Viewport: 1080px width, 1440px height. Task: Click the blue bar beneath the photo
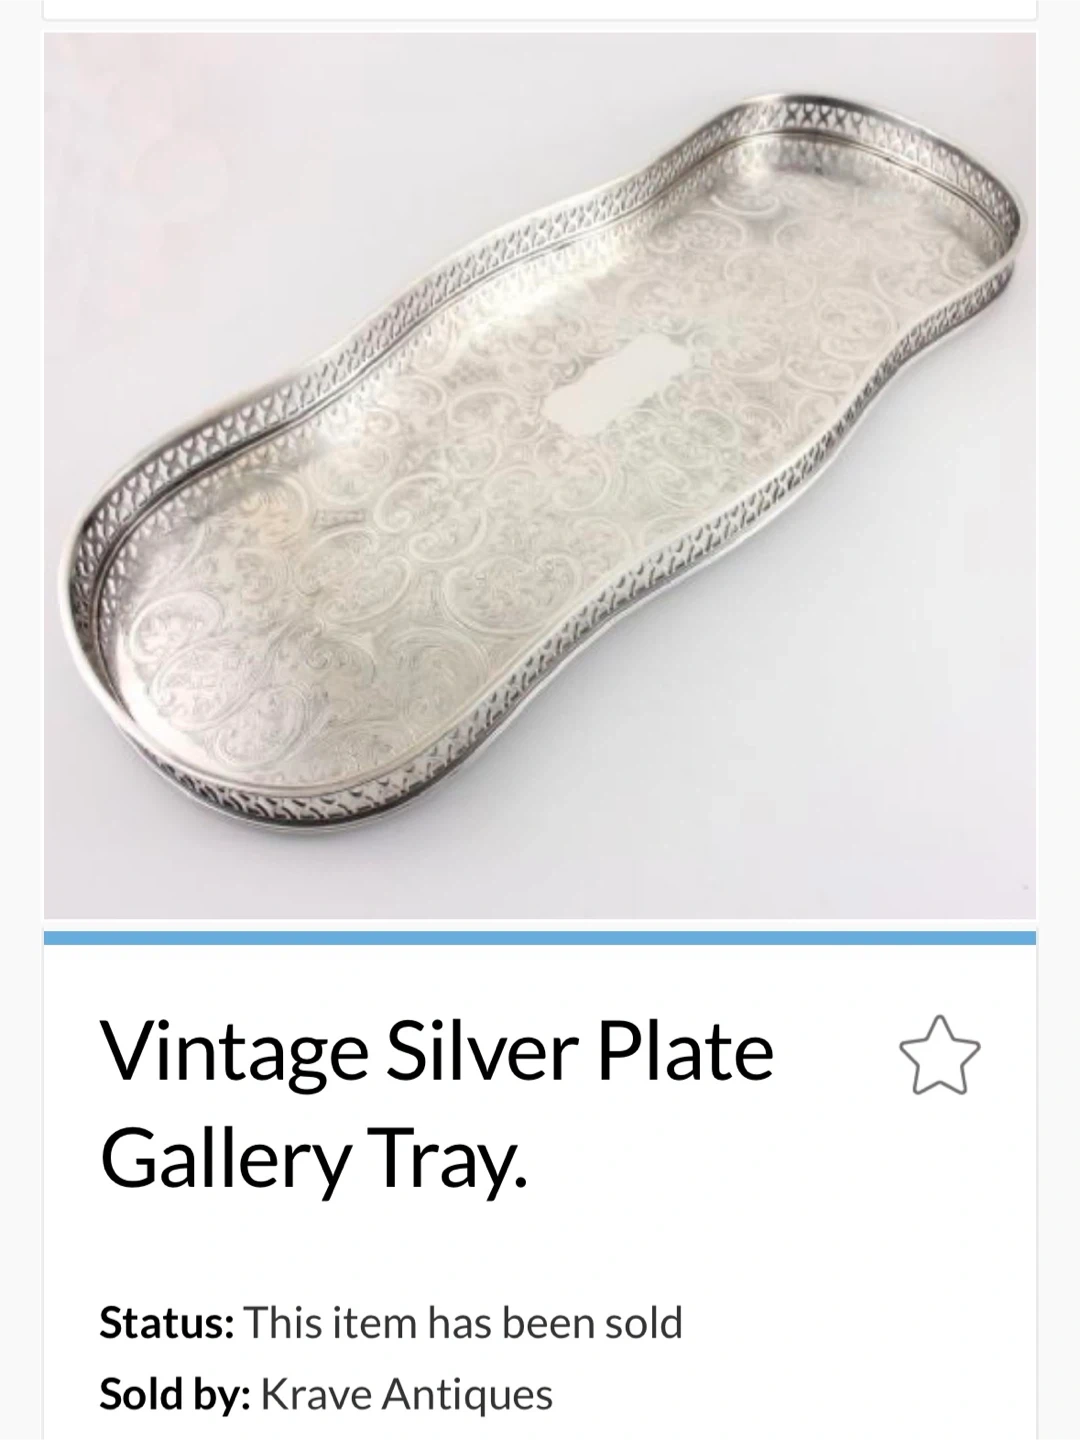coord(540,937)
